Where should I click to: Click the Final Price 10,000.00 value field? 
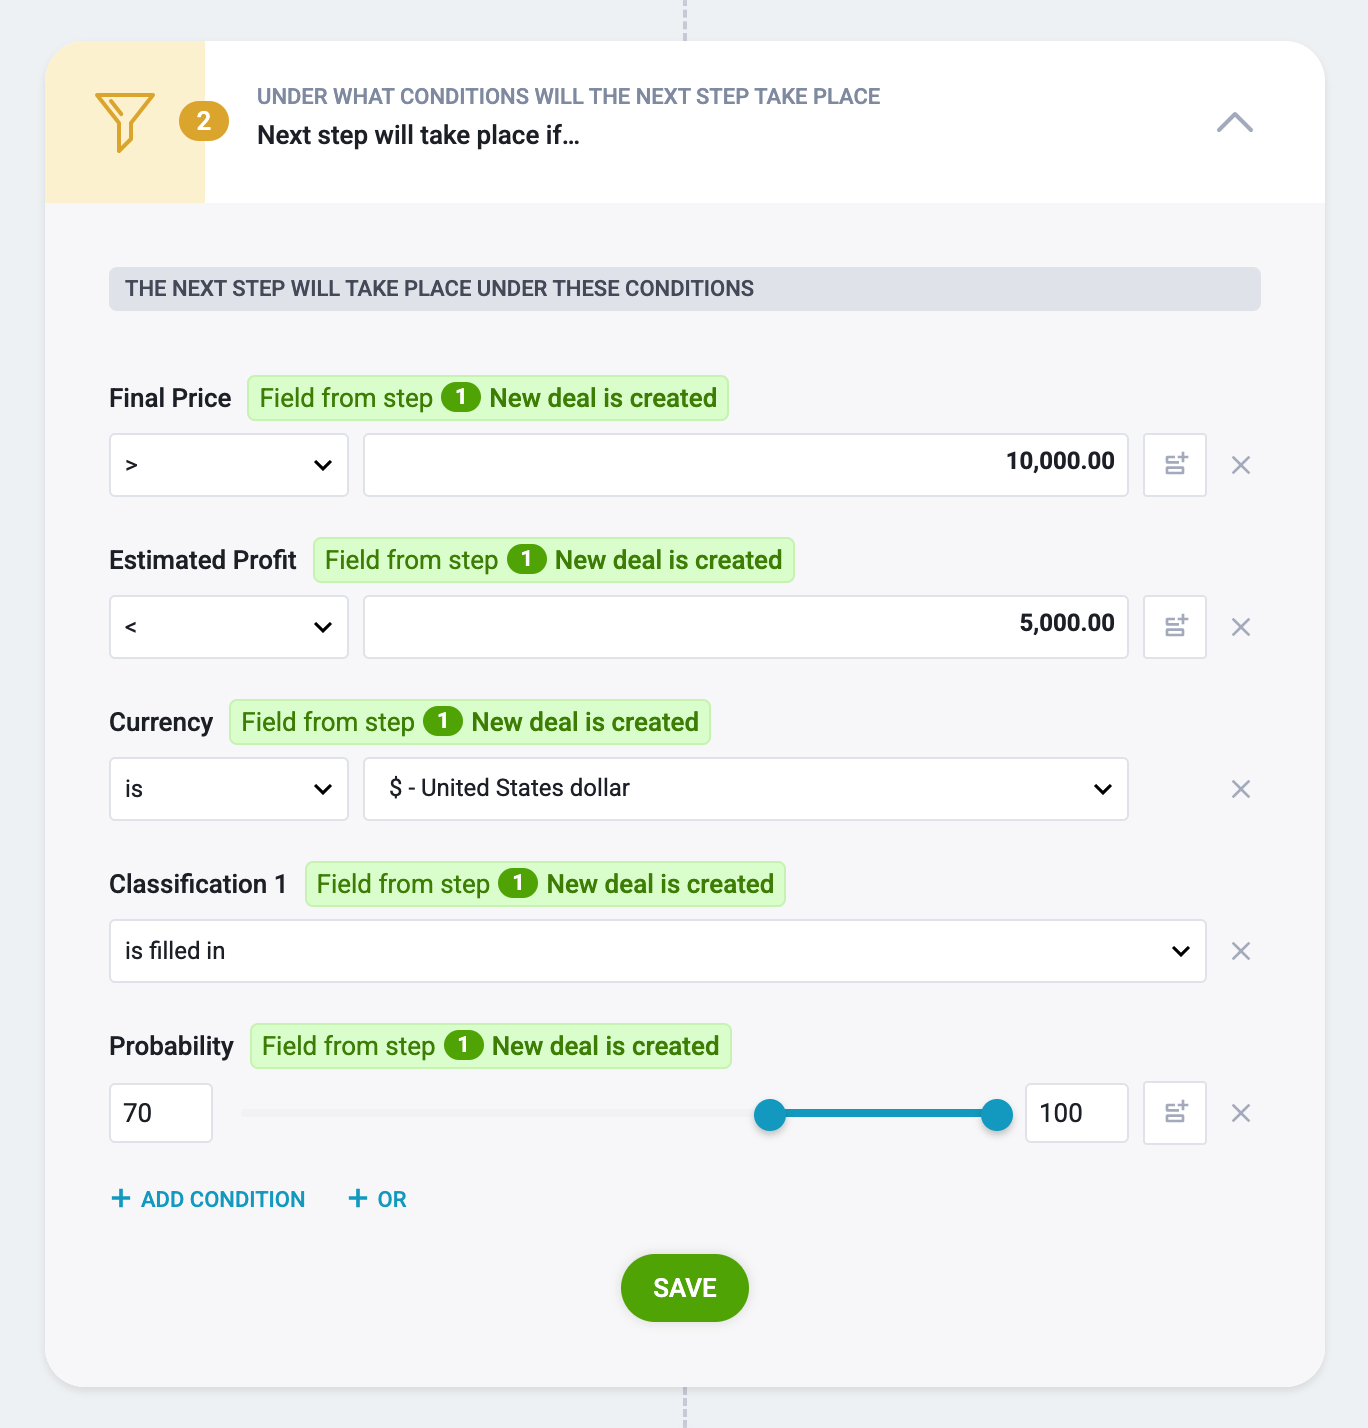[746, 465]
